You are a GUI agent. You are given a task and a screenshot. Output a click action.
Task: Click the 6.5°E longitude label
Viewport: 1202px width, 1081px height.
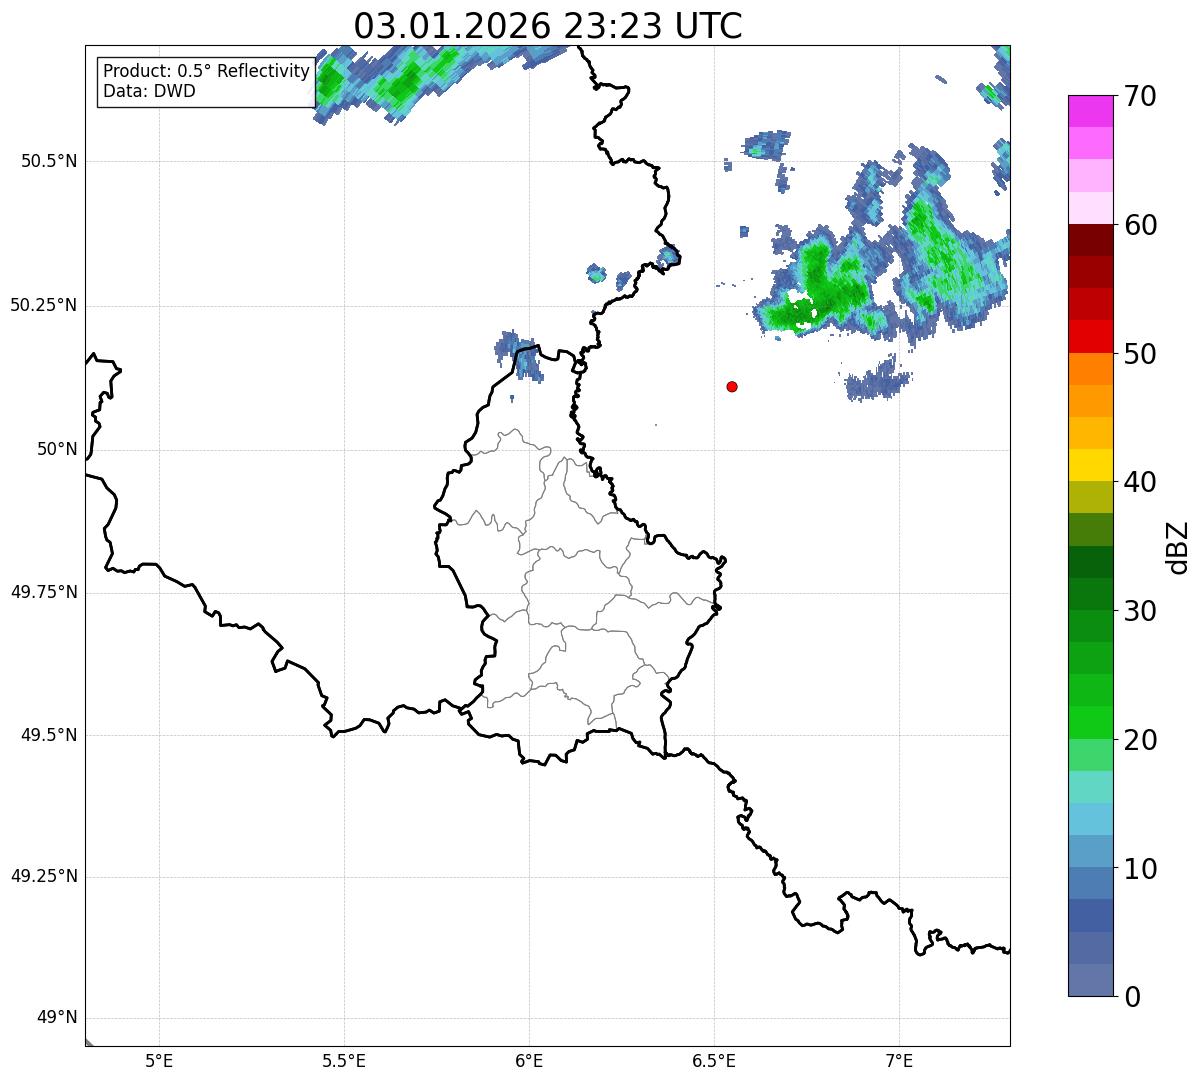coord(714,1061)
